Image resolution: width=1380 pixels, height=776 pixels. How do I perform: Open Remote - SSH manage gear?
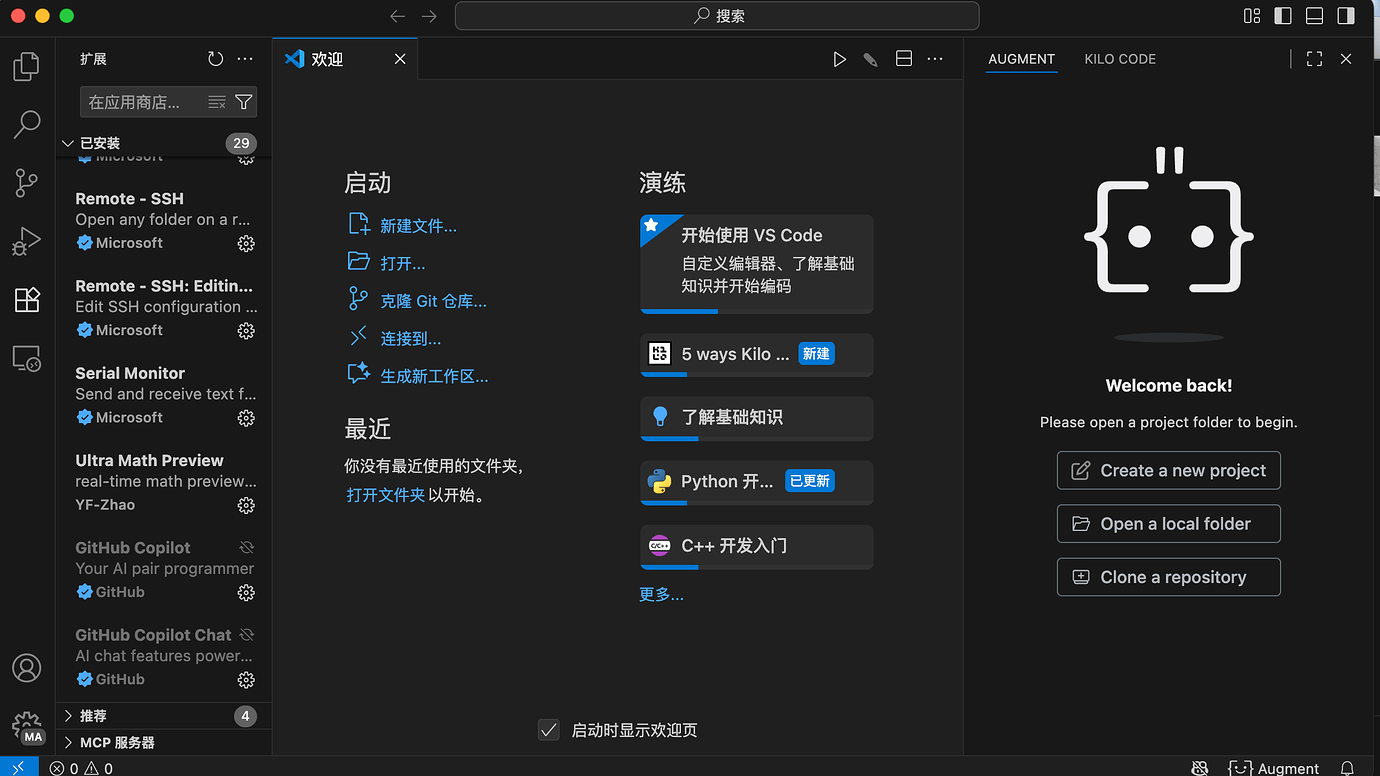coord(246,244)
